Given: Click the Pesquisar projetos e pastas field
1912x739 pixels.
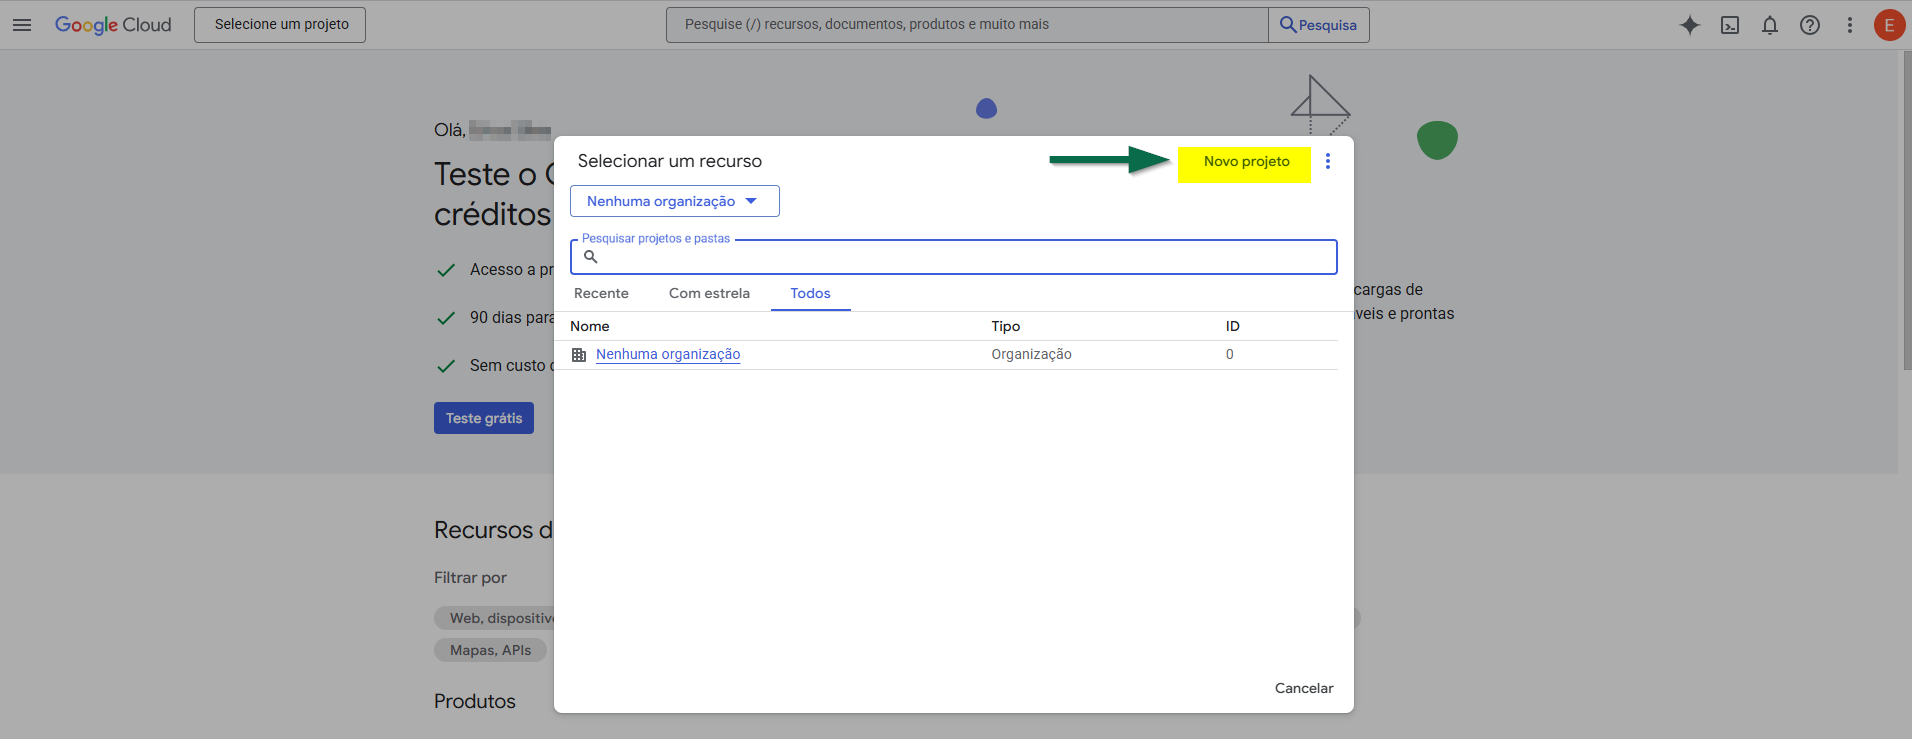Looking at the screenshot, I should tap(960, 258).
